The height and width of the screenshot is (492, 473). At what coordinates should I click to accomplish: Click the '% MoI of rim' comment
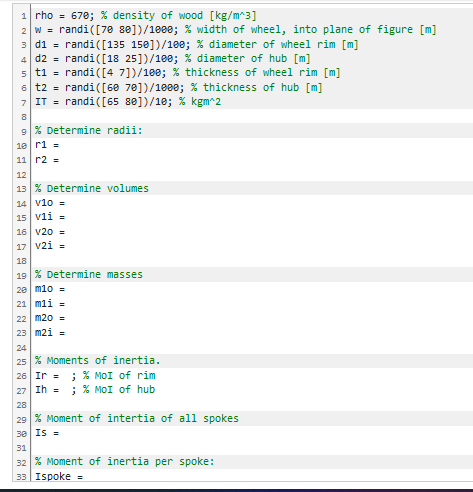point(119,376)
